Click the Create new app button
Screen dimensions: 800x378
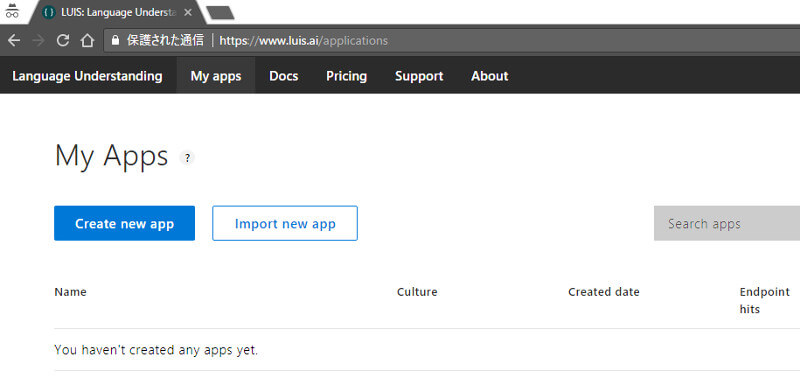coord(124,223)
